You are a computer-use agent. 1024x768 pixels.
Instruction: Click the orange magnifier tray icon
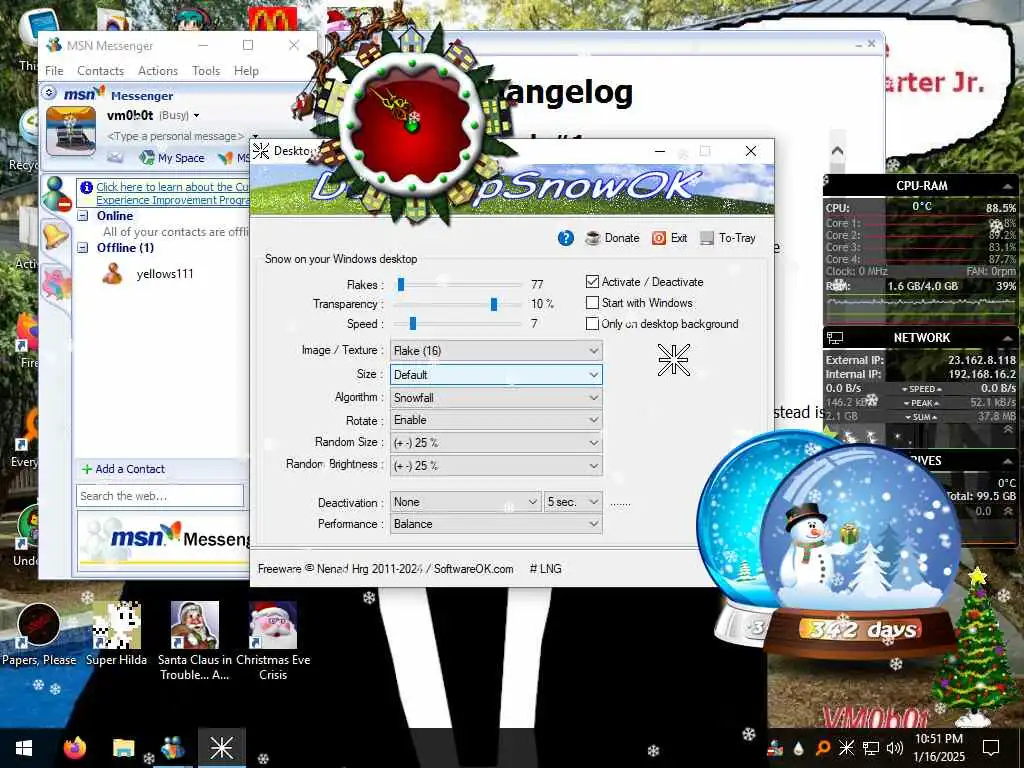click(822, 748)
